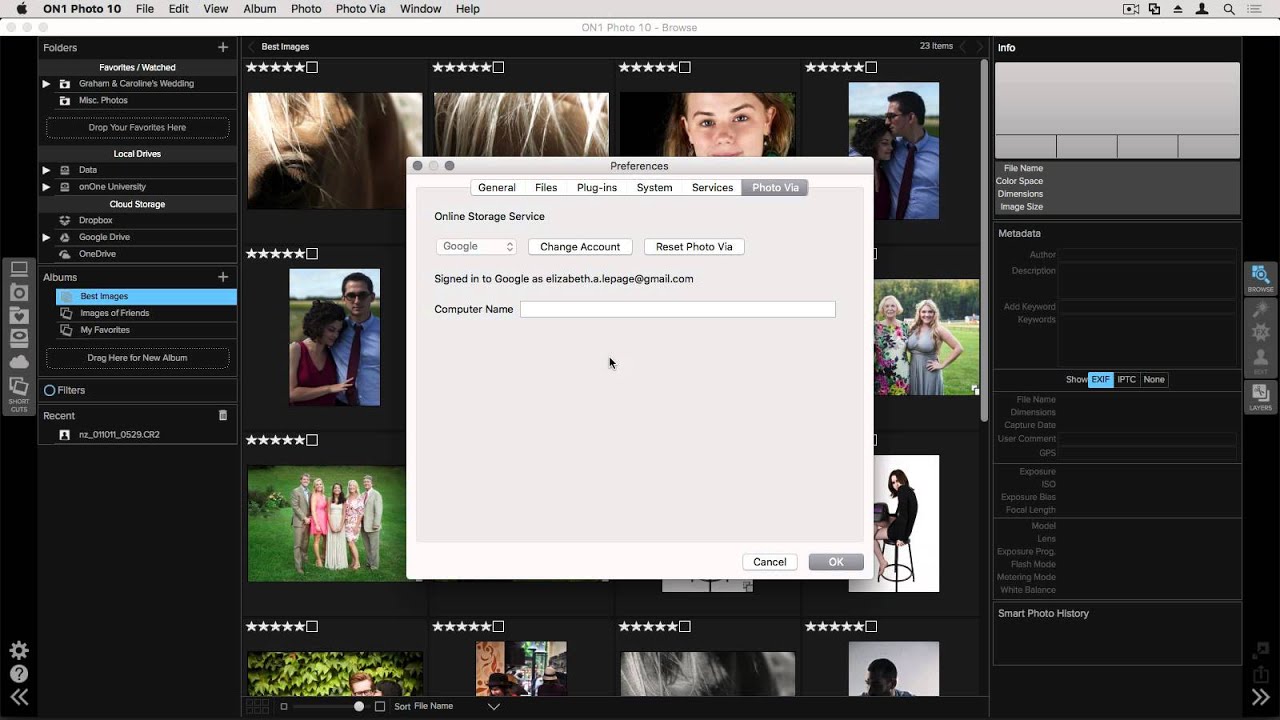This screenshot has width=1280, height=720.
Task: Open the Window menu
Action: pyautogui.click(x=420, y=9)
